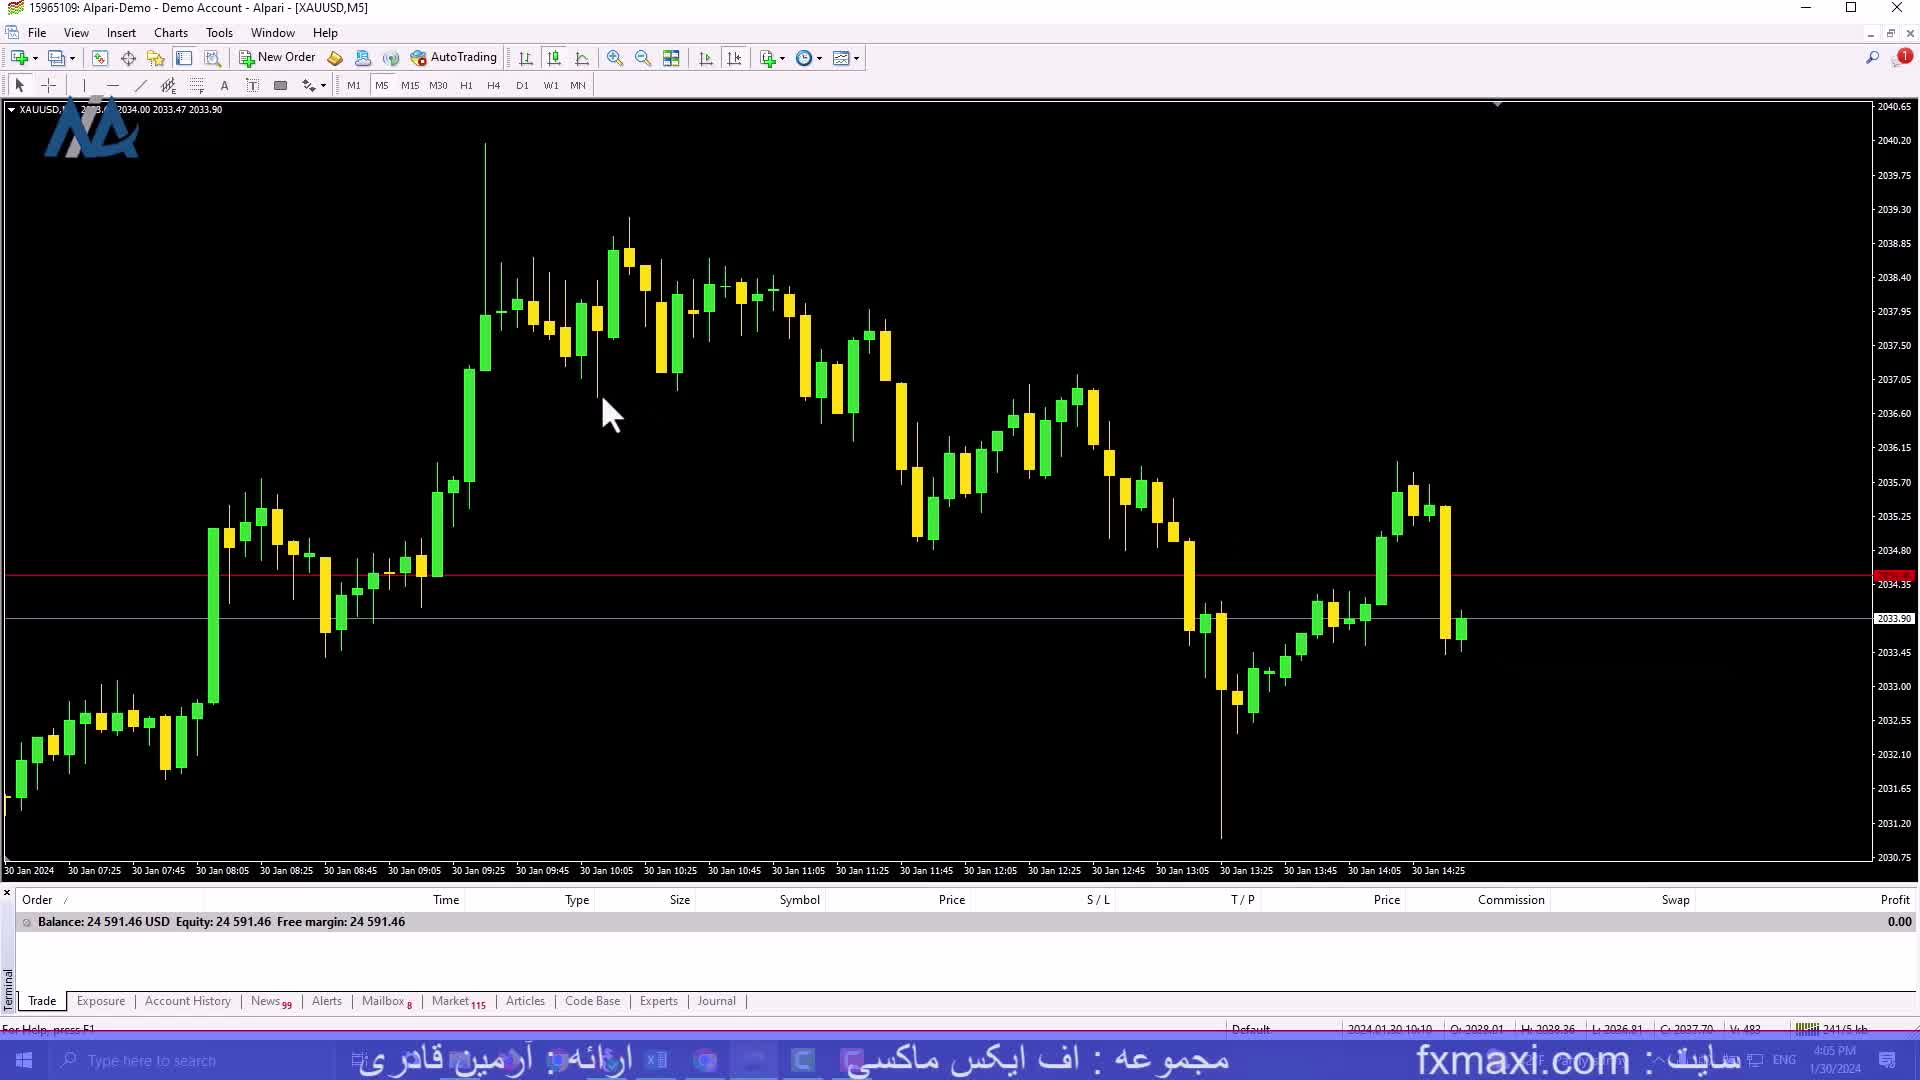Switch chart to line chart mode
The width and height of the screenshot is (1920, 1080).
[x=582, y=58]
